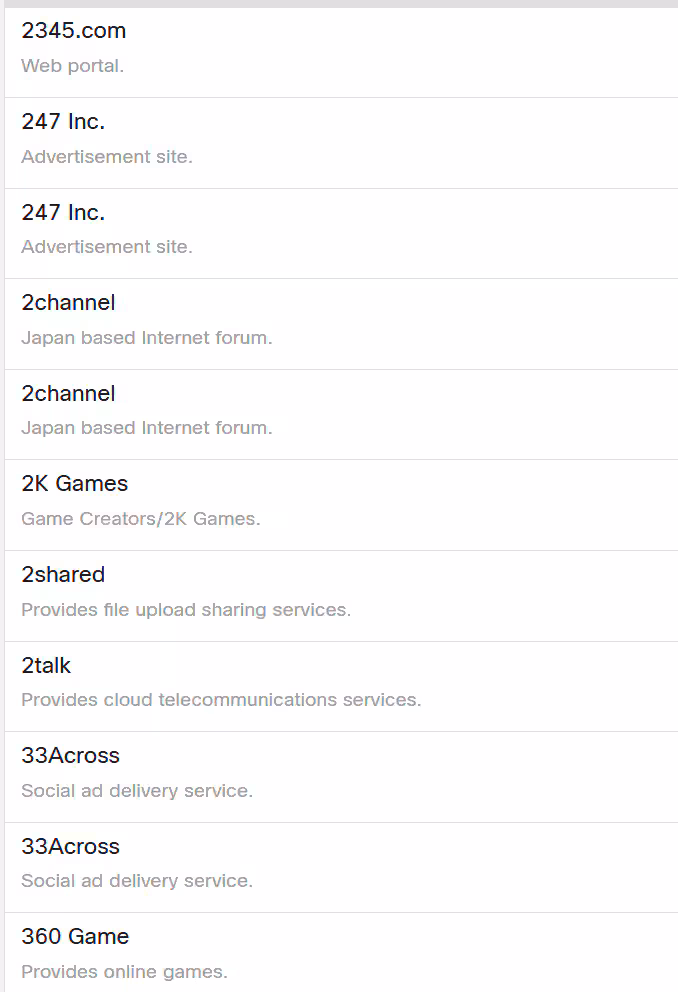Select the 2talk list item
This screenshot has height=992, width=678.
tap(46, 665)
